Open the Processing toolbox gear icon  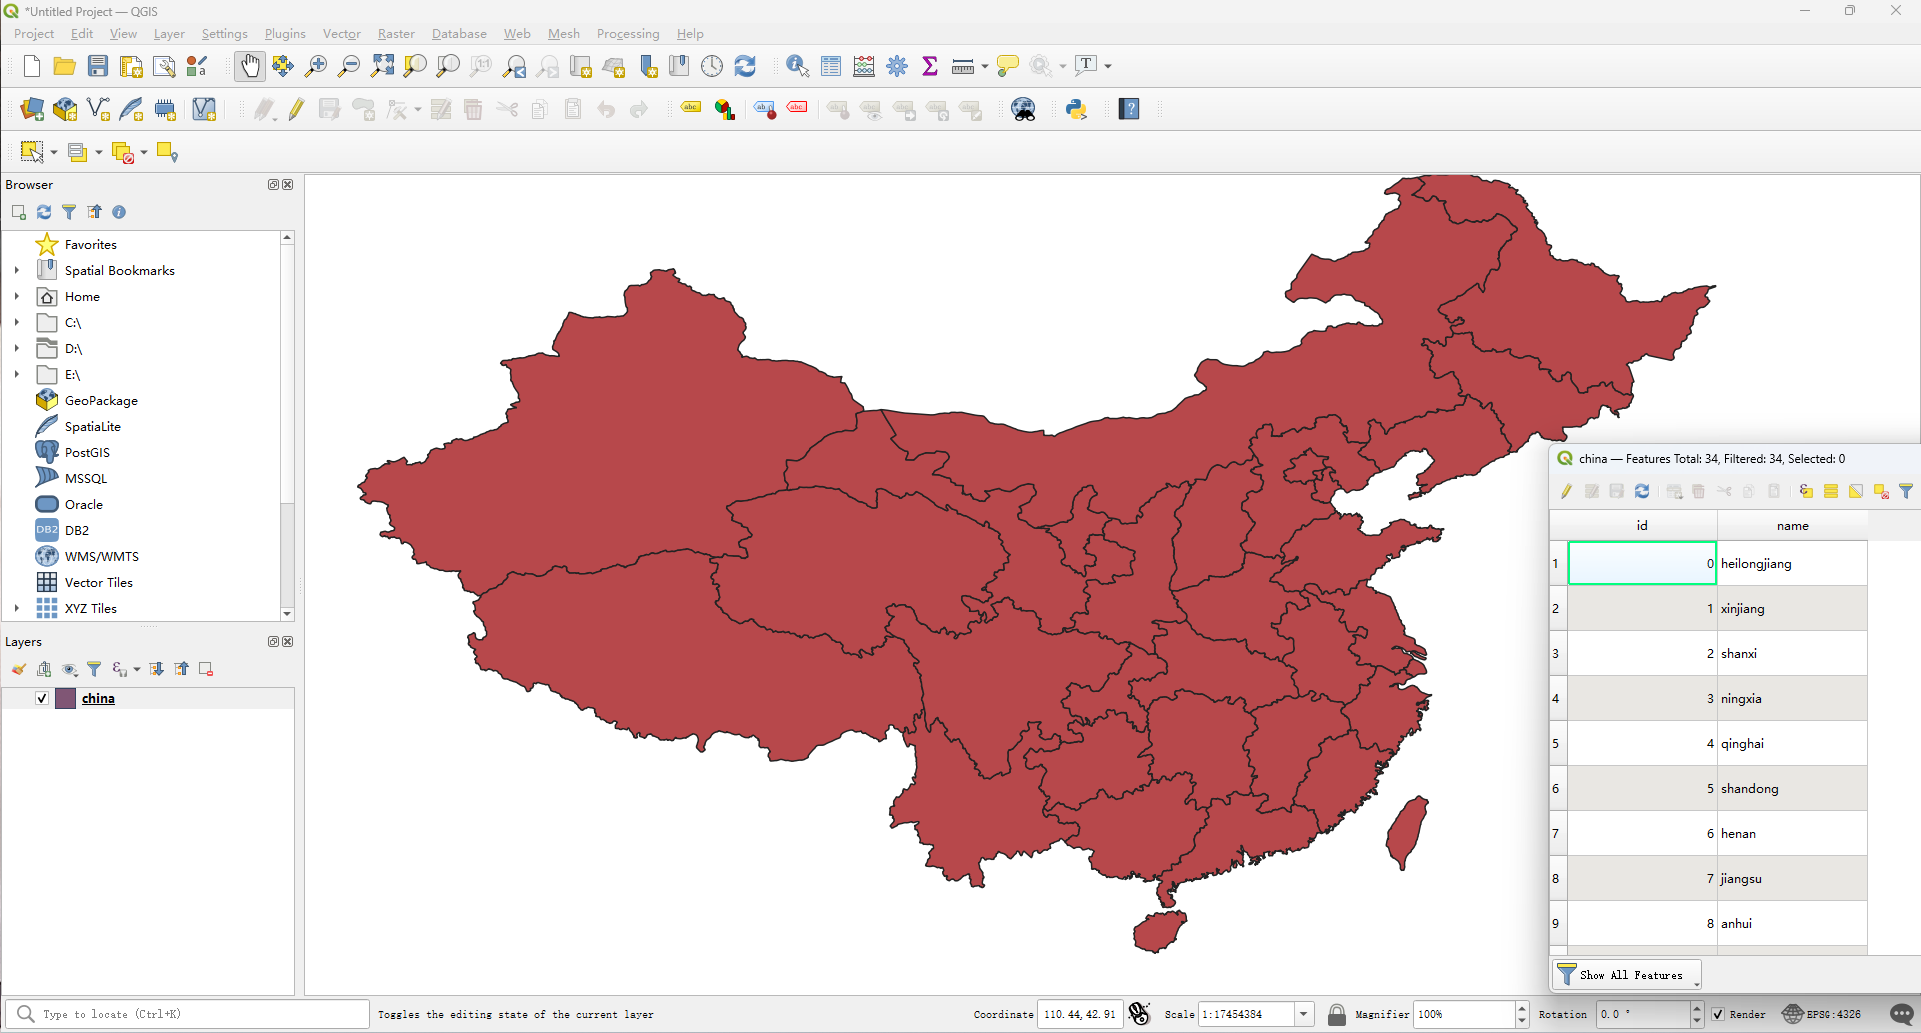coord(897,66)
